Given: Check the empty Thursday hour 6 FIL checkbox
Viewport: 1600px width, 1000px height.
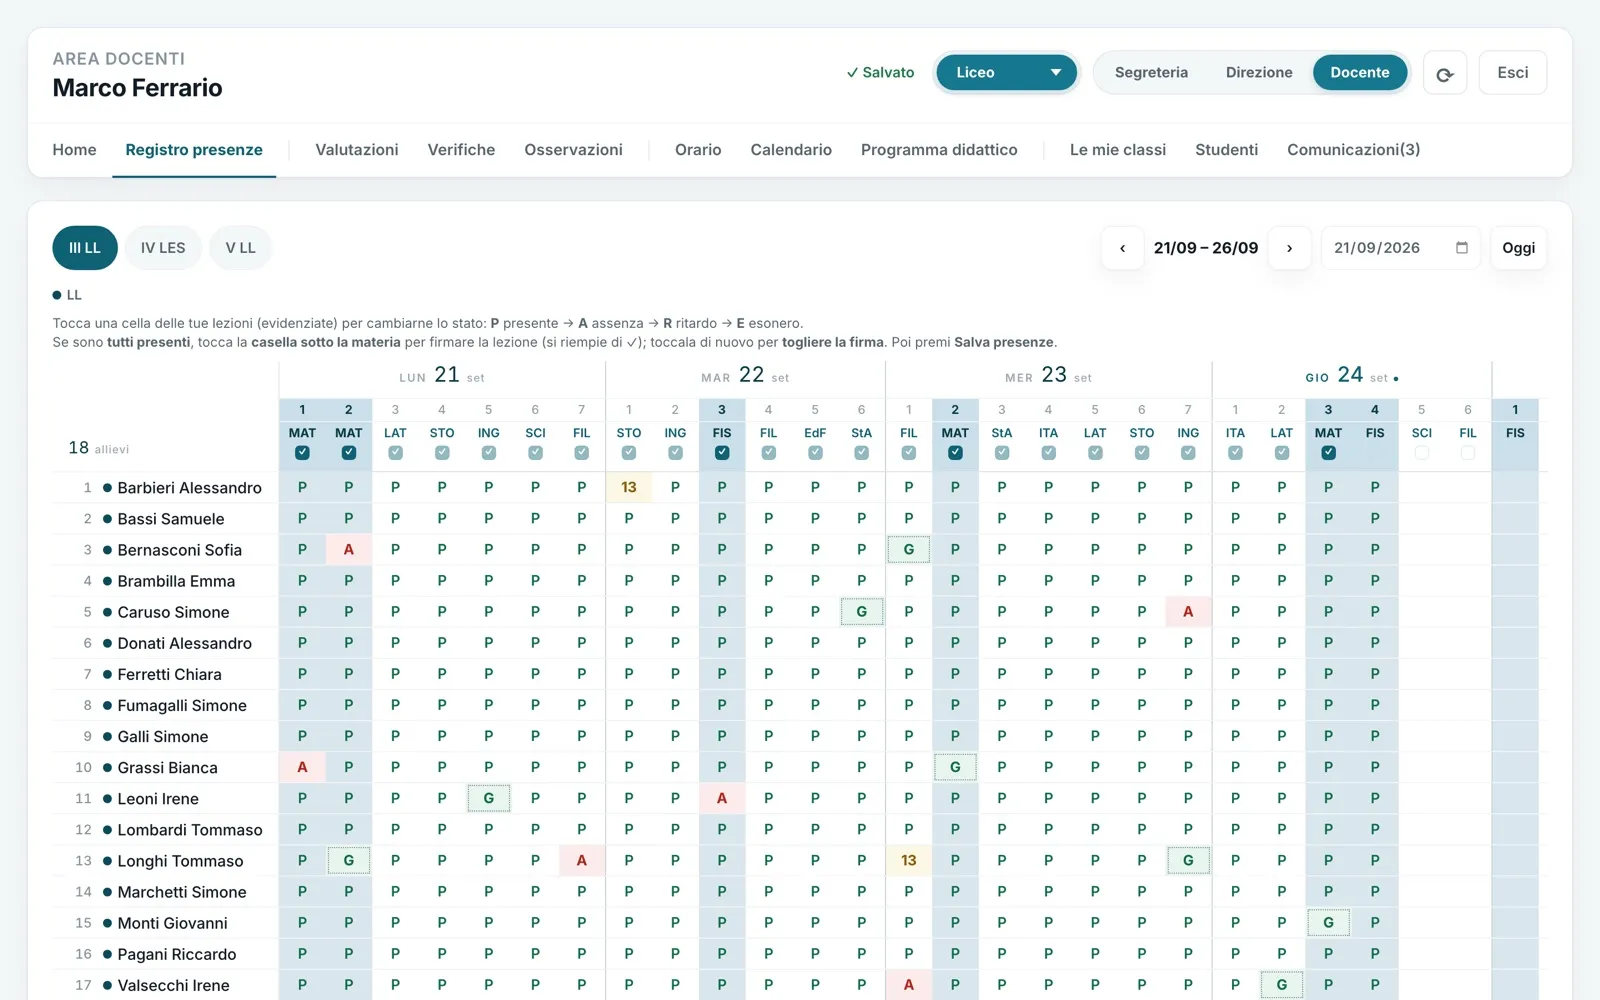Looking at the screenshot, I should click(x=1467, y=453).
